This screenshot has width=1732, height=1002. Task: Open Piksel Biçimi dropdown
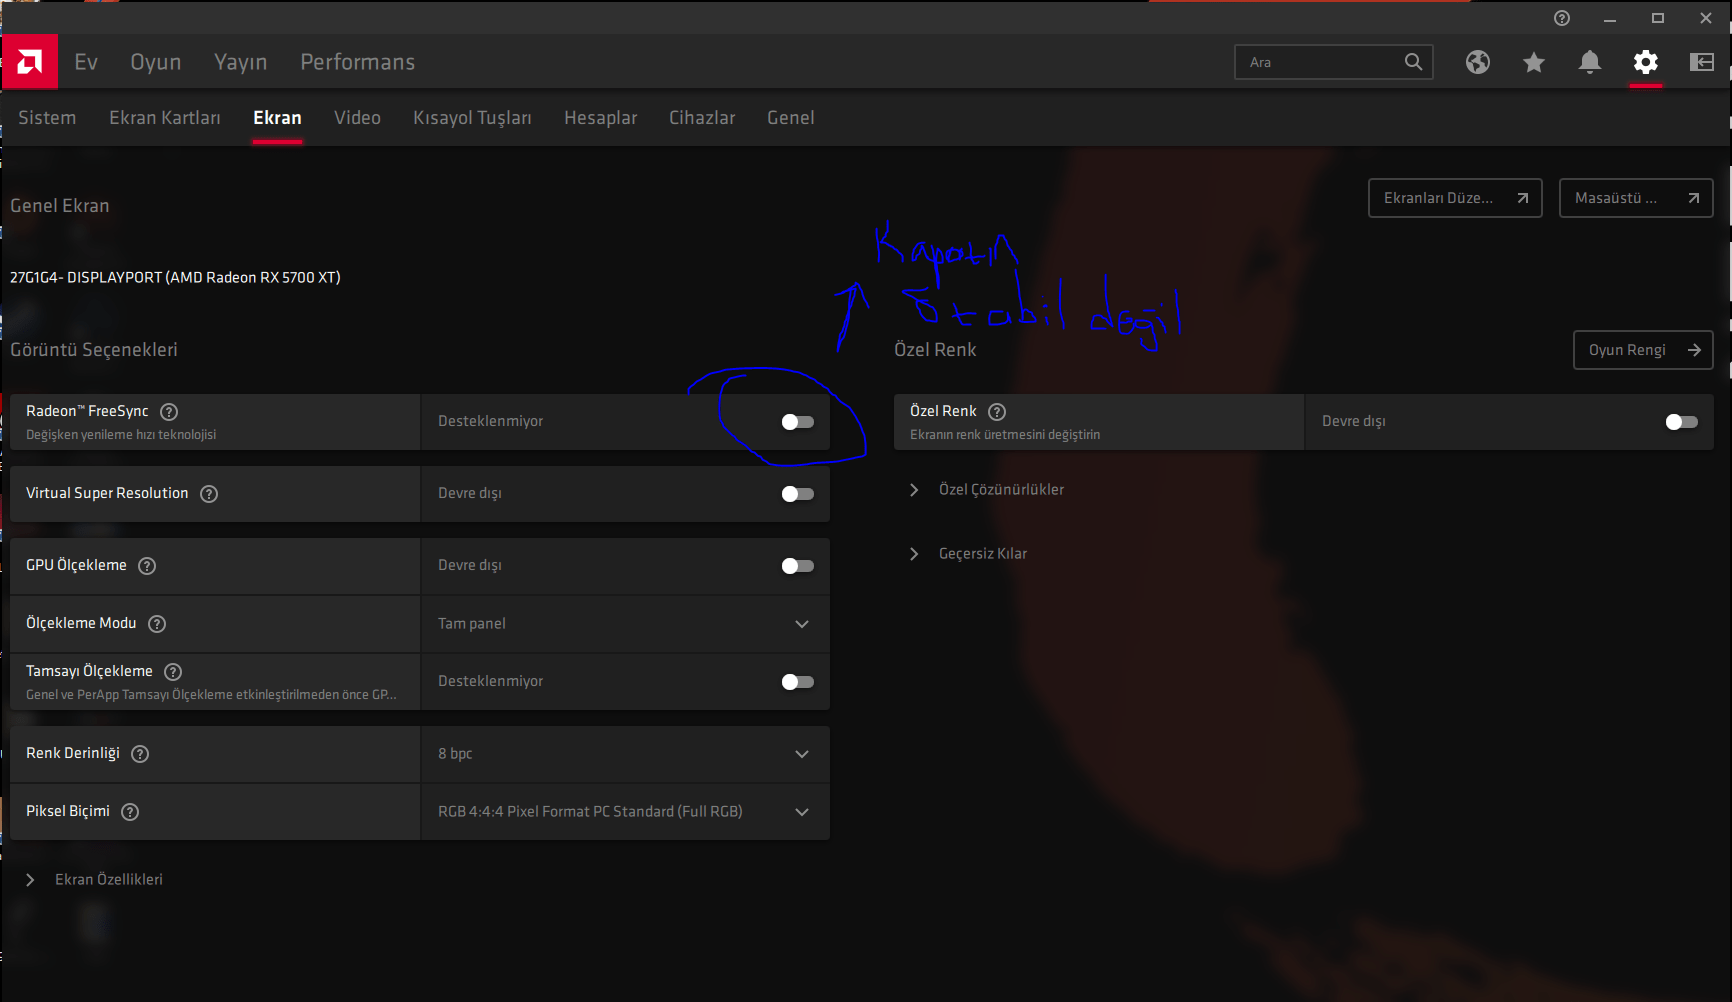[x=625, y=812]
